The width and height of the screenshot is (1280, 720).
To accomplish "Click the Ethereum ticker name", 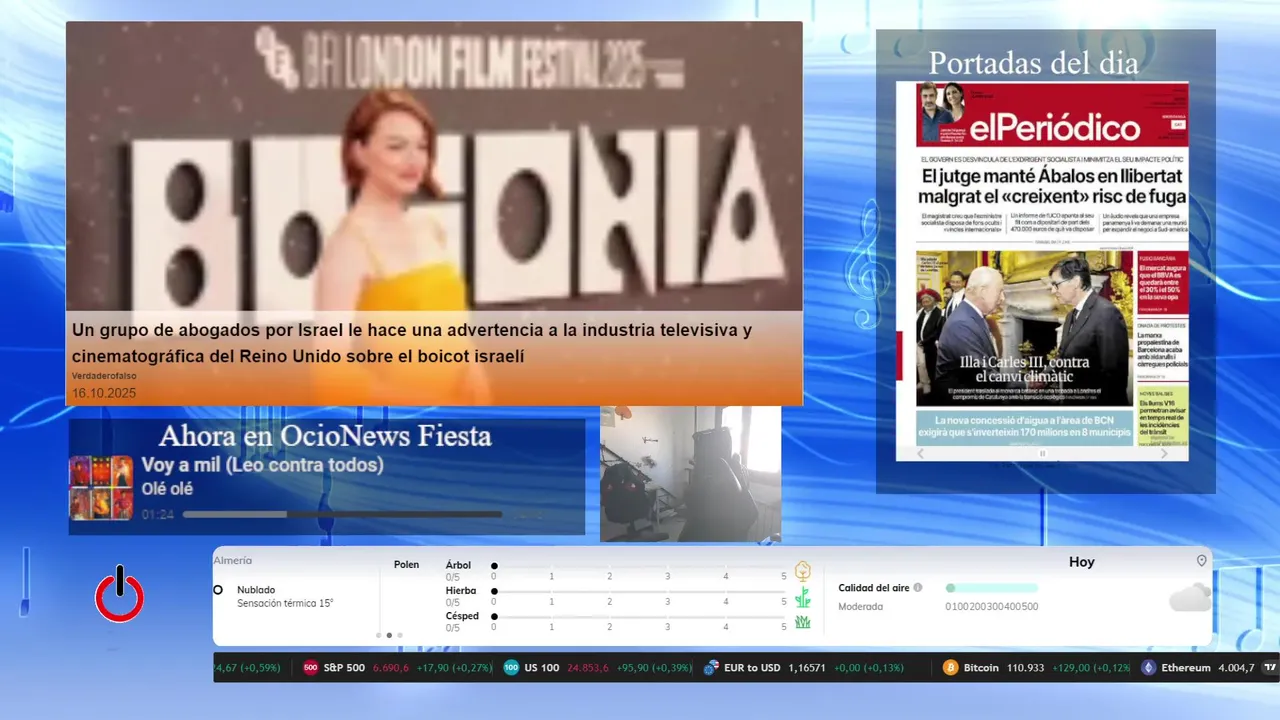I will point(1185,667).
